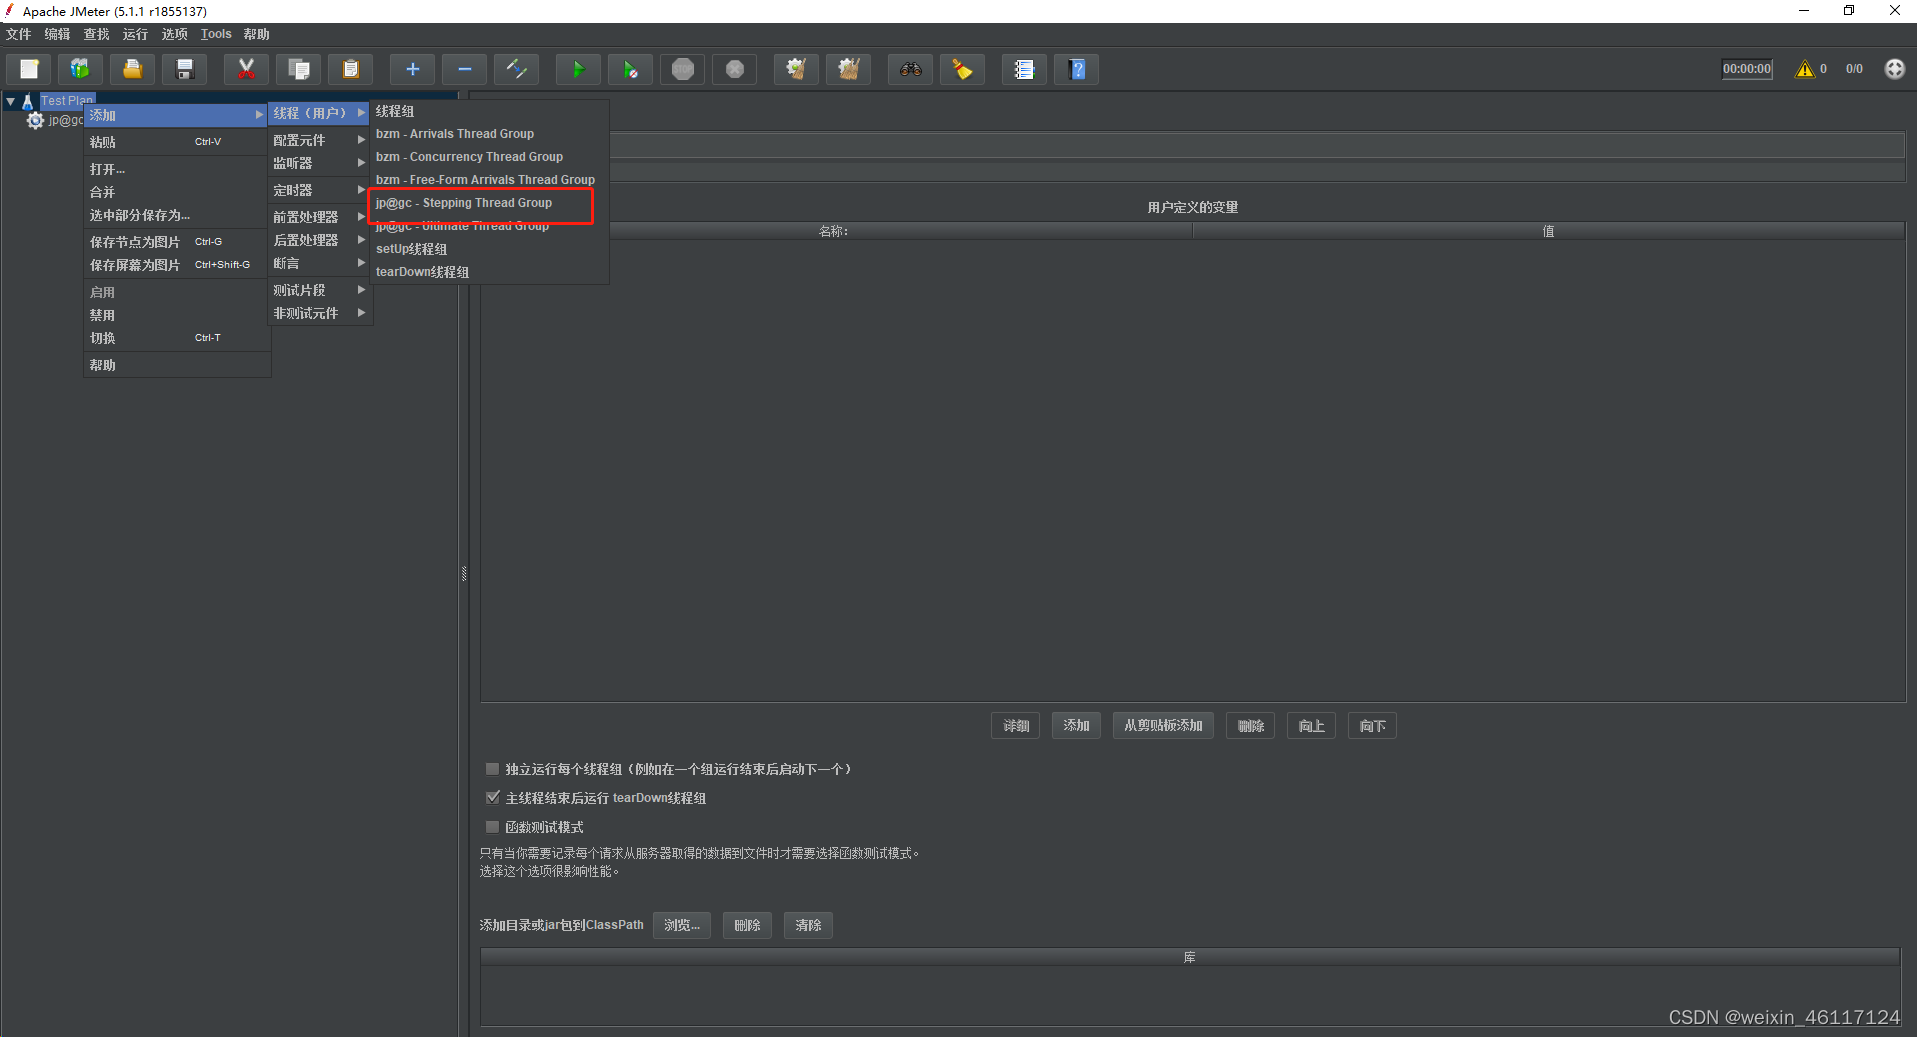Start the test with green play icon
Image resolution: width=1917 pixels, height=1037 pixels.
click(578, 69)
